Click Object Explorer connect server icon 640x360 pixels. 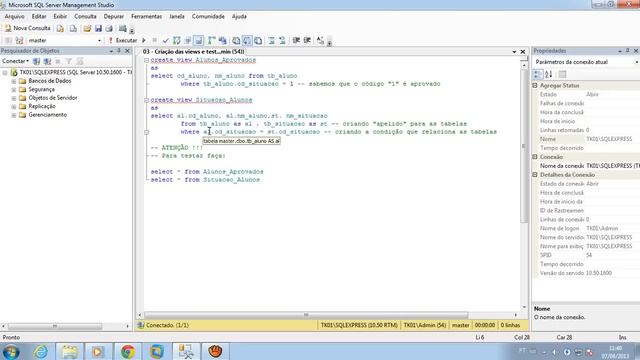(x=36, y=61)
